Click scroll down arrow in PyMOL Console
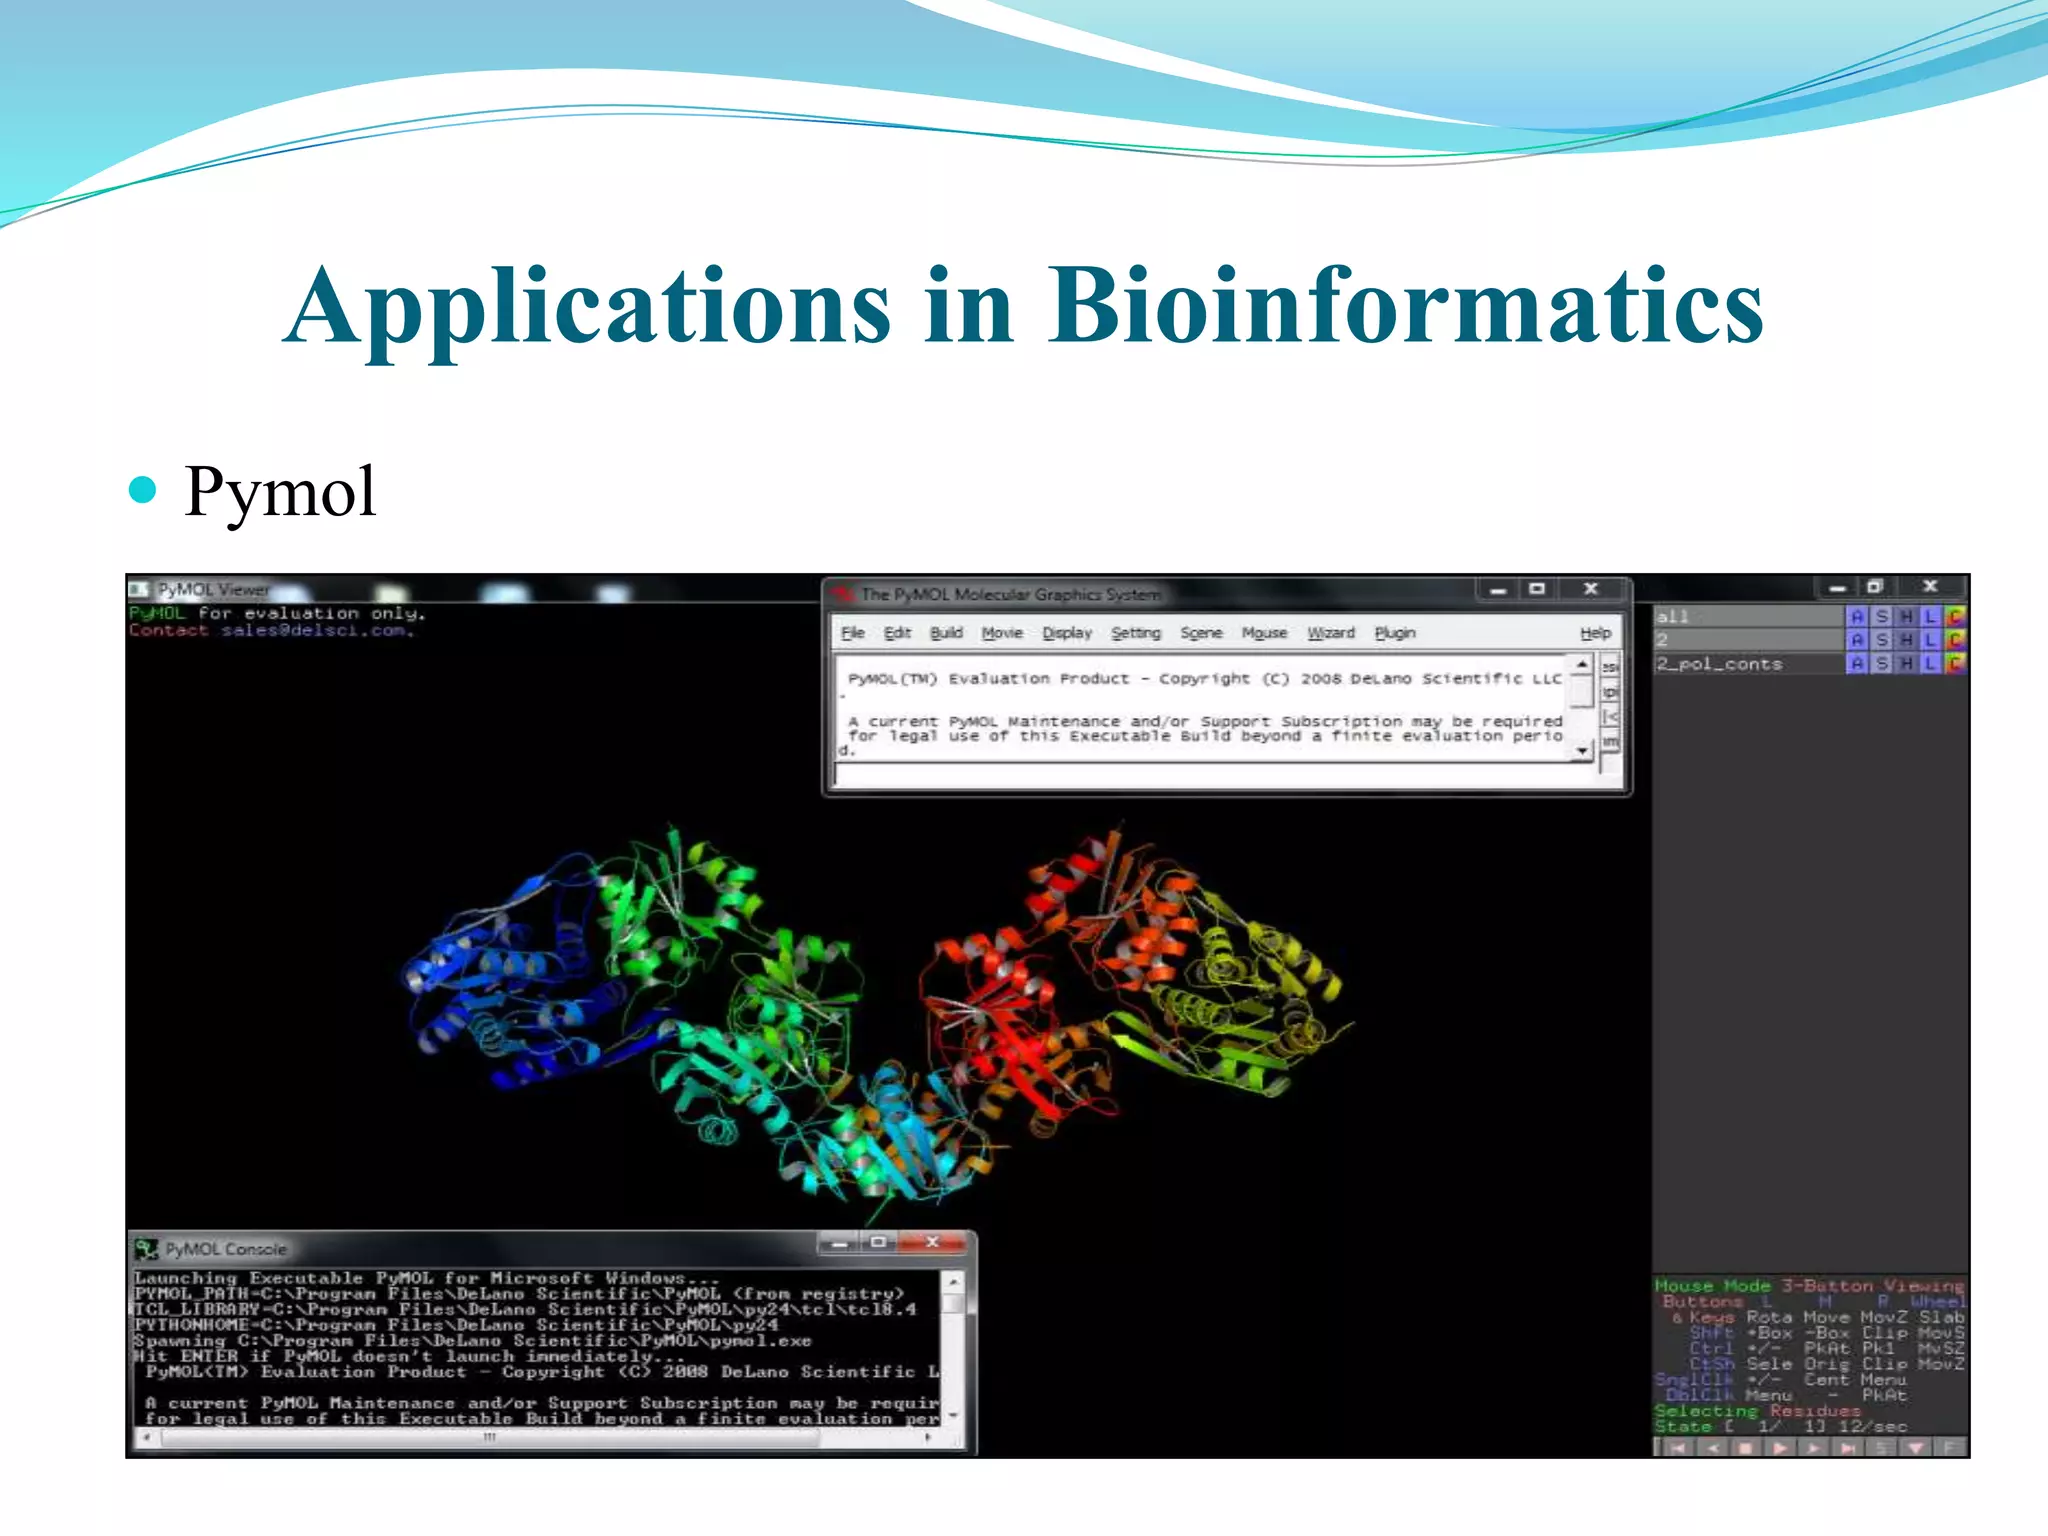2048x1536 pixels. click(954, 1415)
